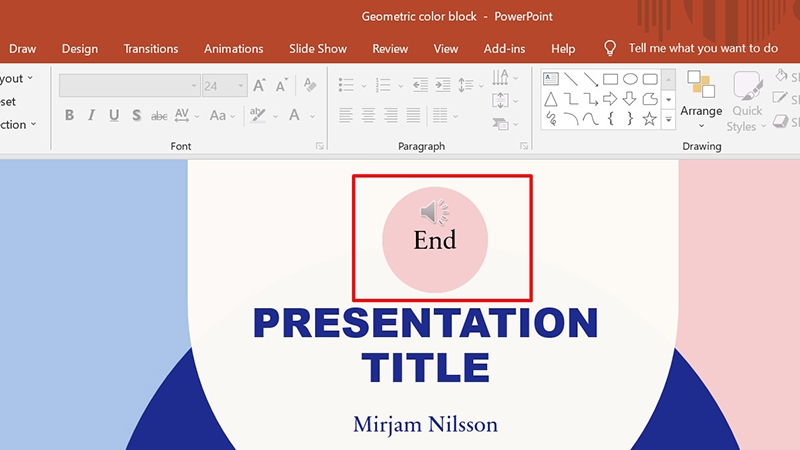Click the Tell me what you want to do box

[x=691, y=48]
